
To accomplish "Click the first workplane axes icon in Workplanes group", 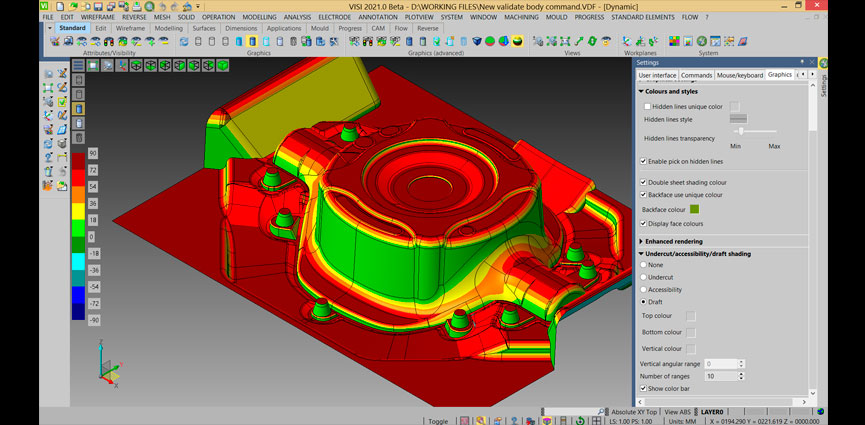I will (627, 41).
